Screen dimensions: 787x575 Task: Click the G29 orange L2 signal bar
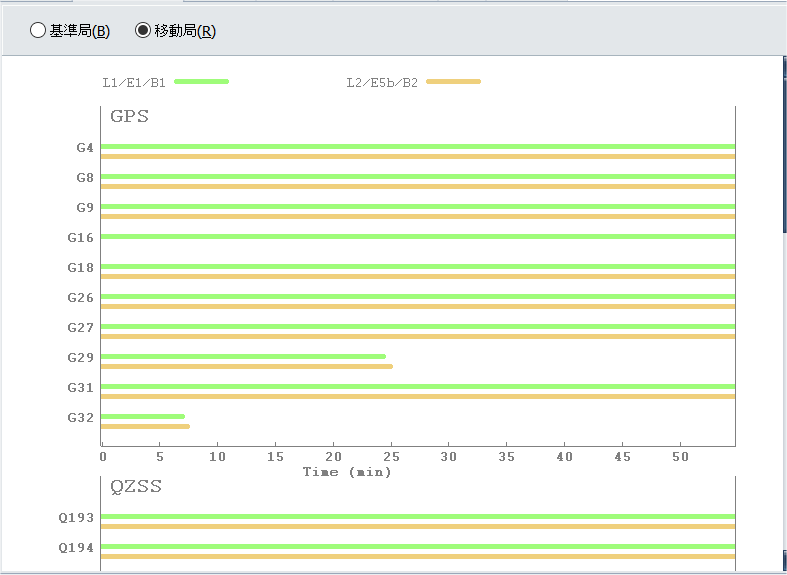(x=247, y=366)
